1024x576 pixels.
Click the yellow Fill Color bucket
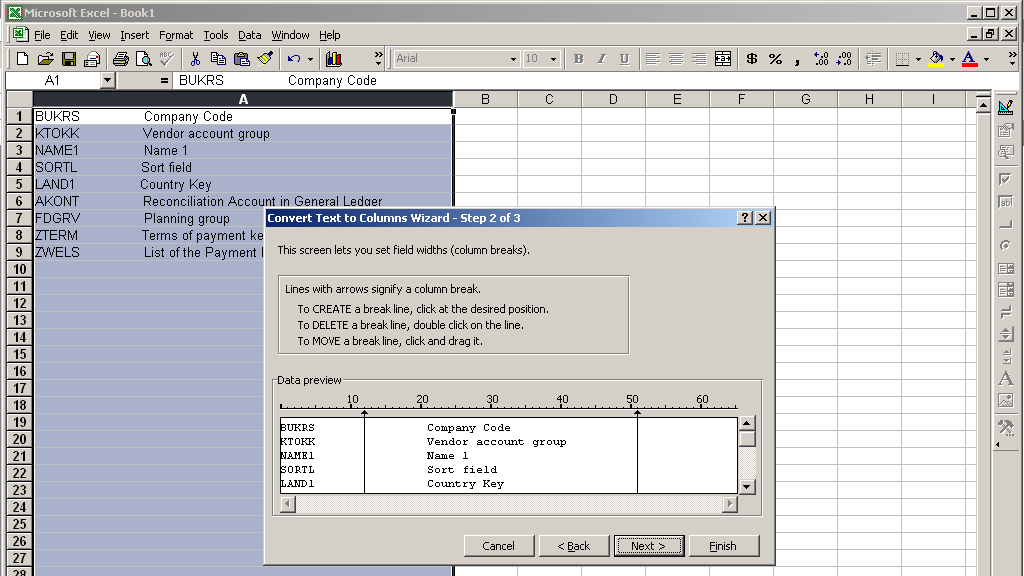935,59
